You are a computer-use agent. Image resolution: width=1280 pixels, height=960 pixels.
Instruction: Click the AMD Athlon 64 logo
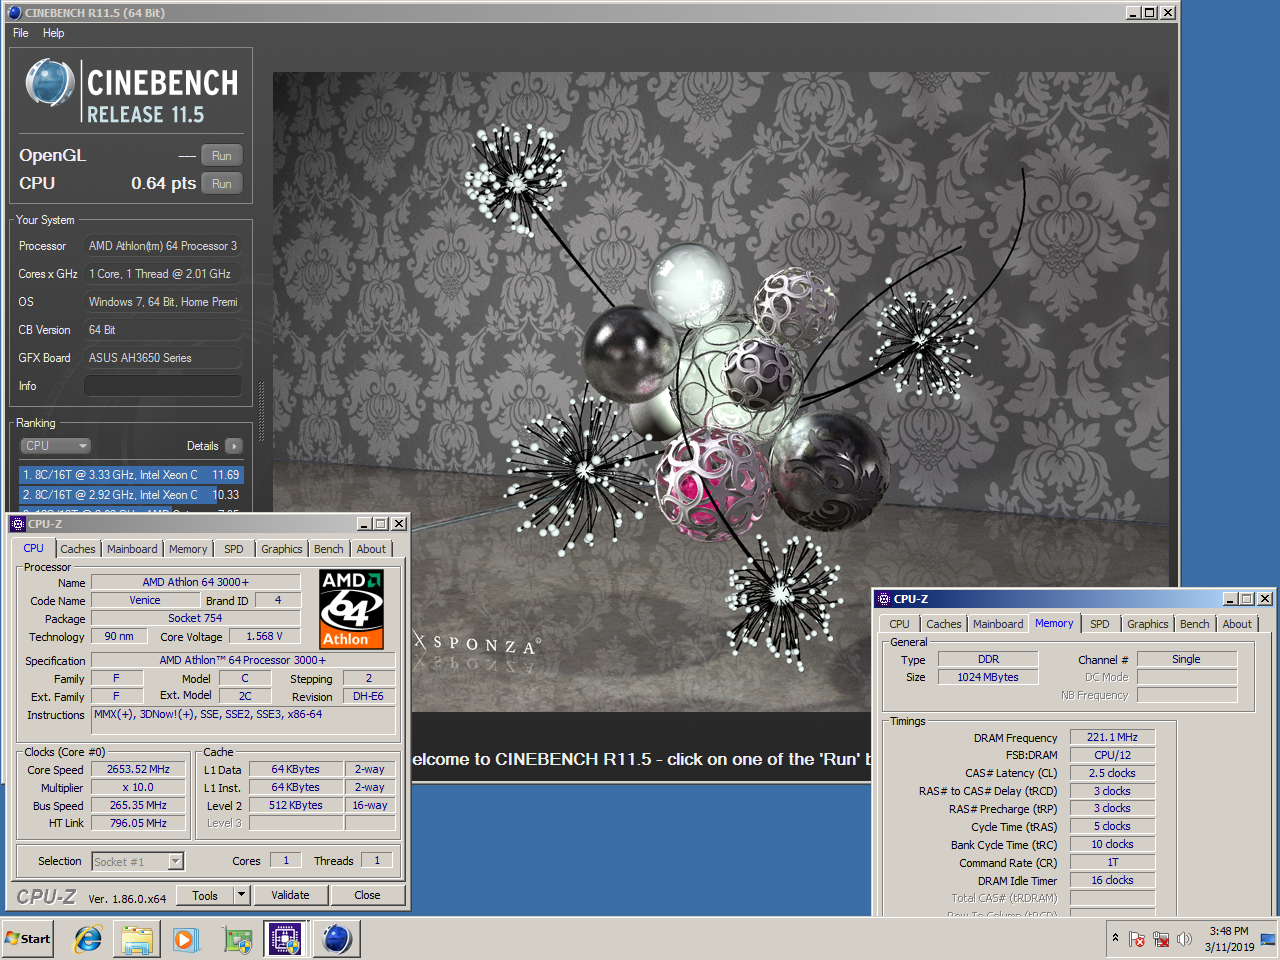(351, 609)
